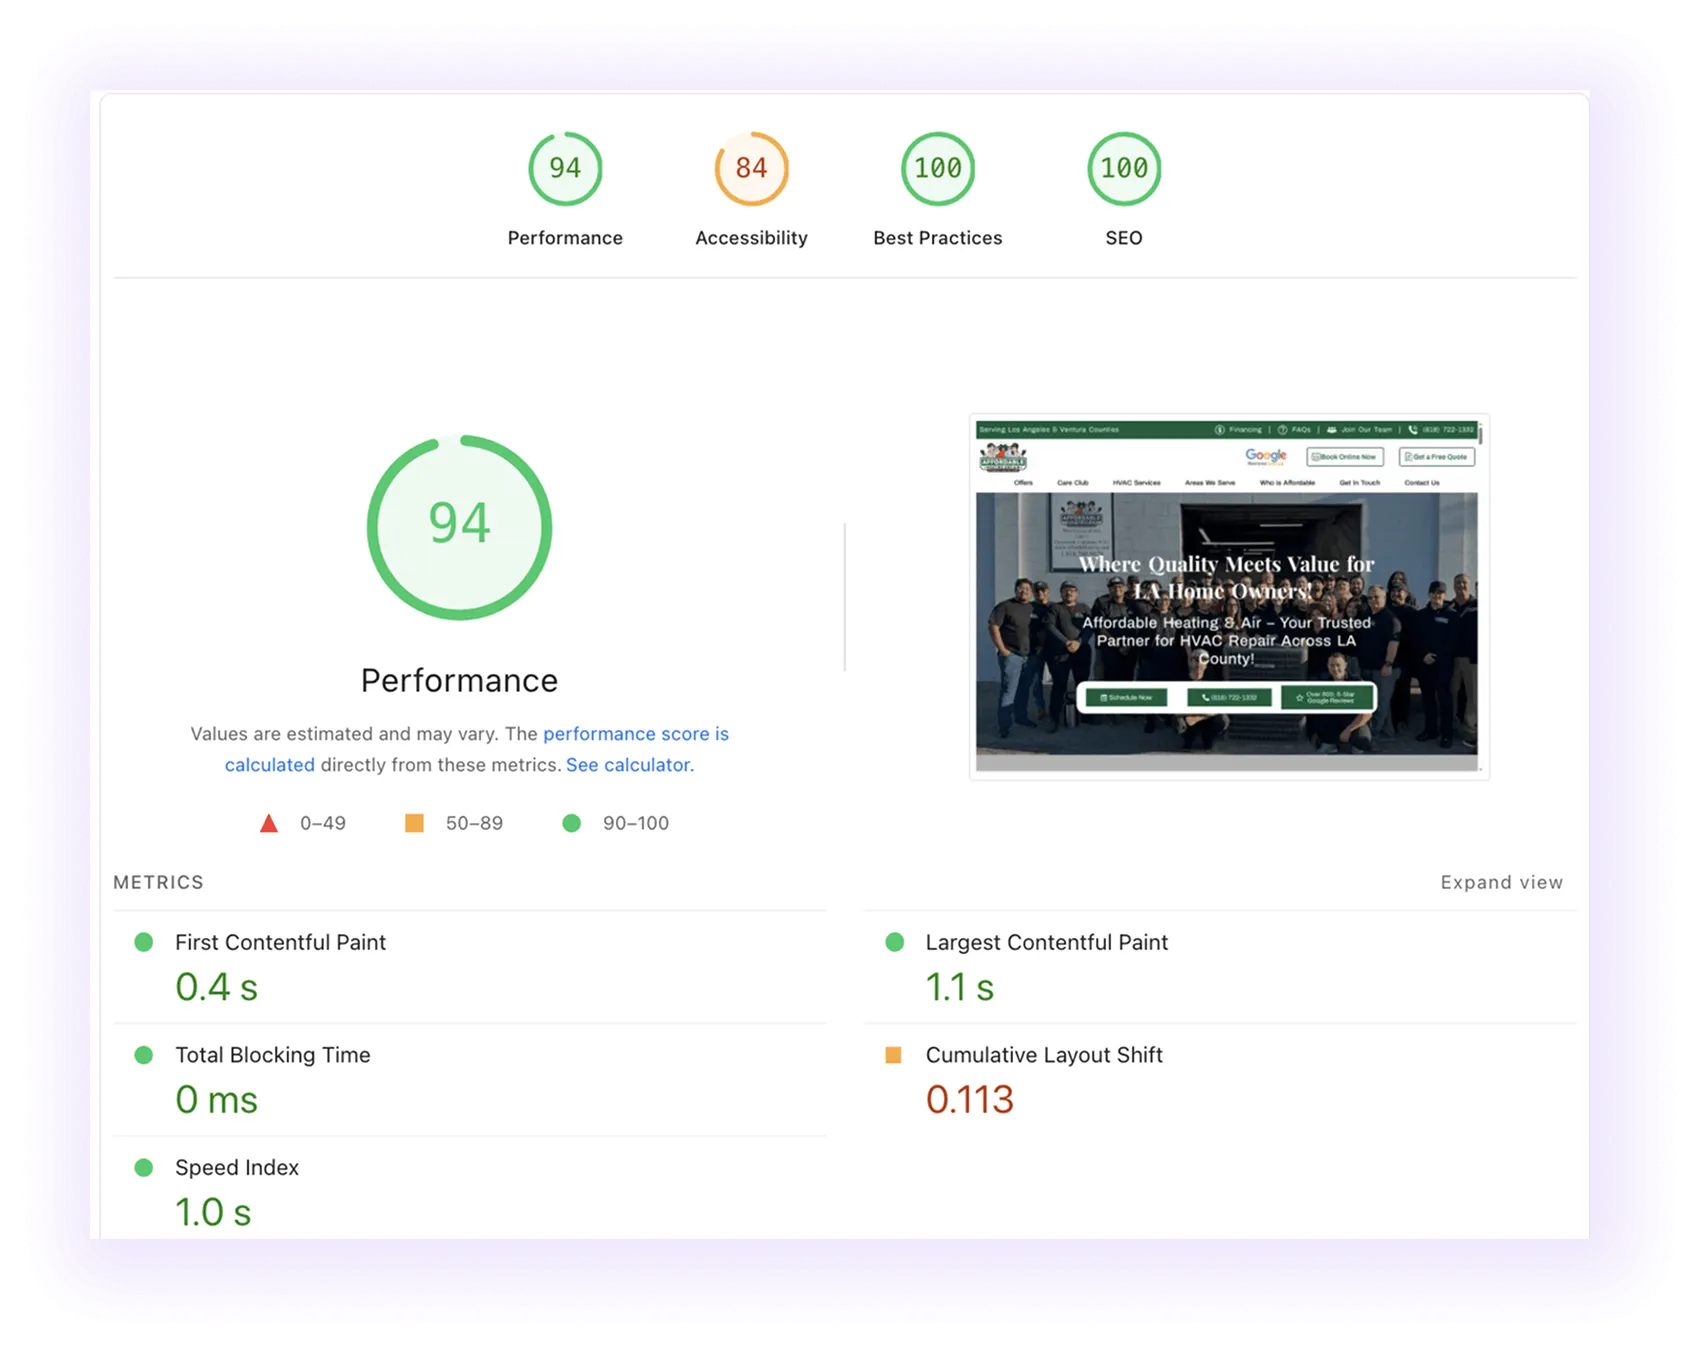
Task: Click the Best Practices 100 gauge
Action: pos(937,169)
